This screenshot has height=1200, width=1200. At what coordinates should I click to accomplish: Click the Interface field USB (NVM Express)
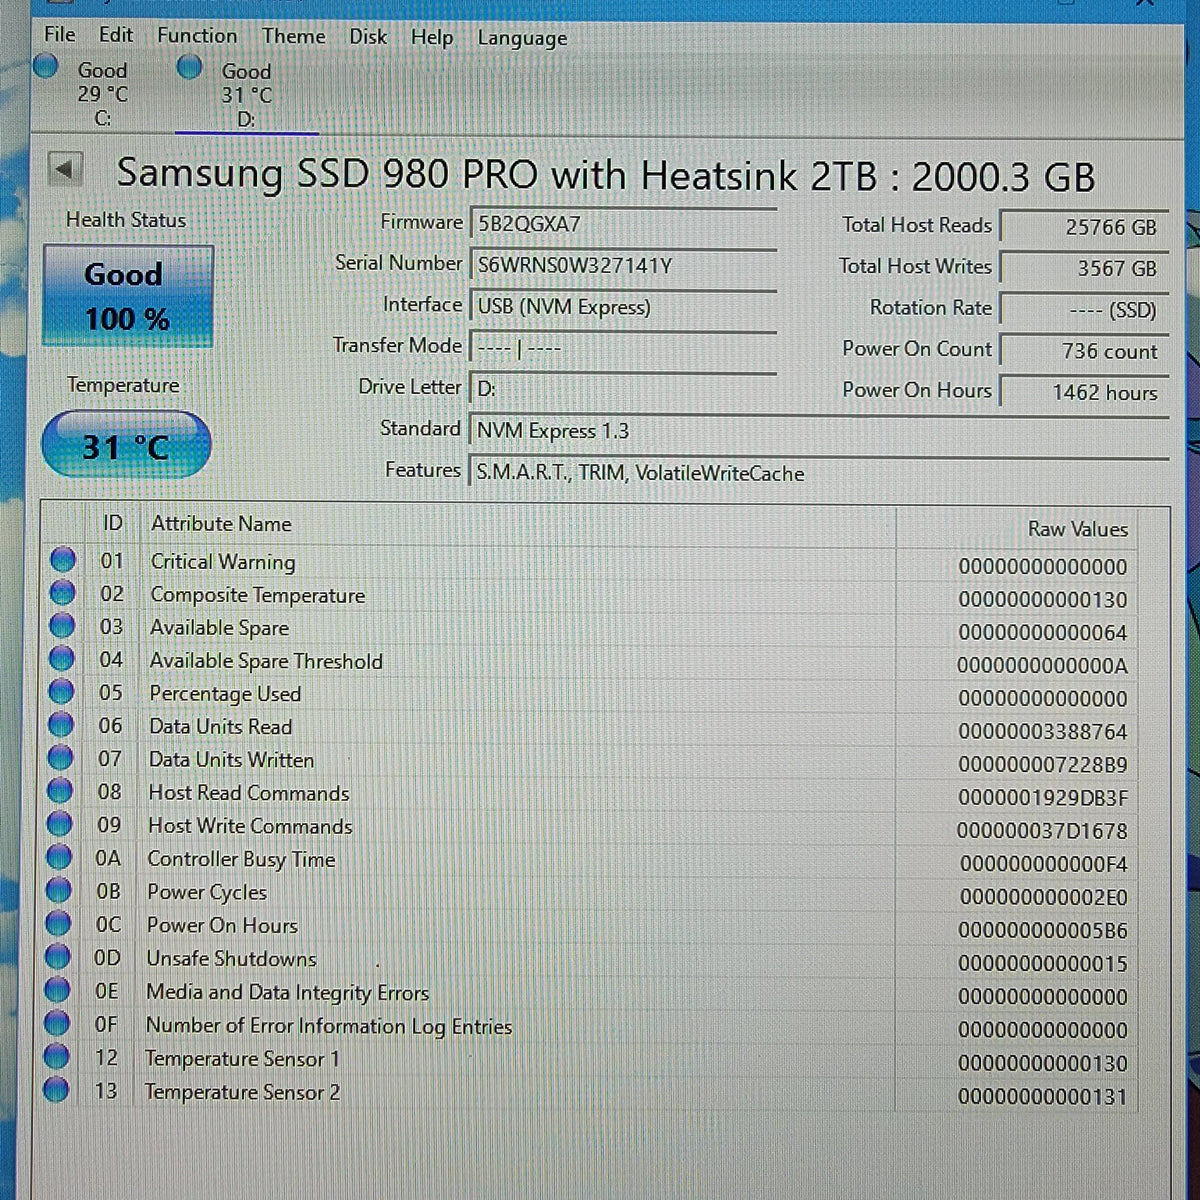622,306
